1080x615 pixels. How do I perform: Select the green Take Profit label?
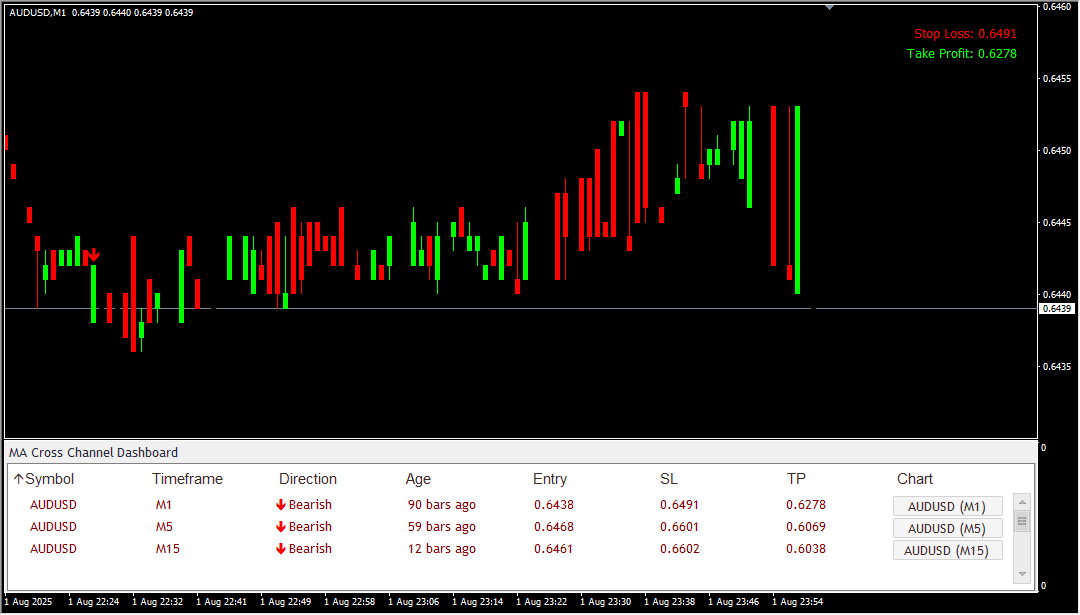pyautogui.click(x=961, y=54)
